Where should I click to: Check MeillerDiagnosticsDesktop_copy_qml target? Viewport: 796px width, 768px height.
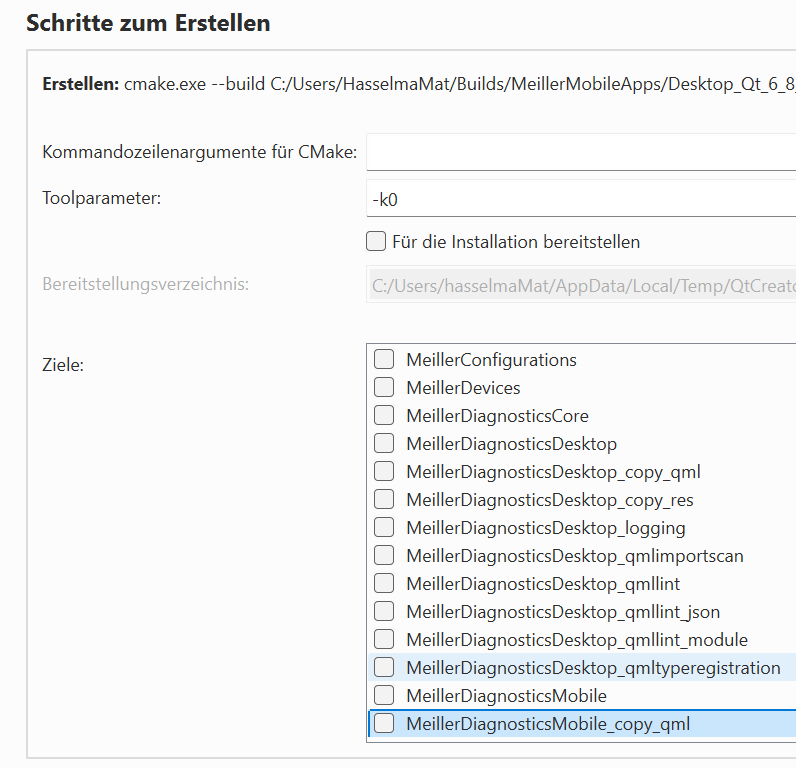[384, 471]
